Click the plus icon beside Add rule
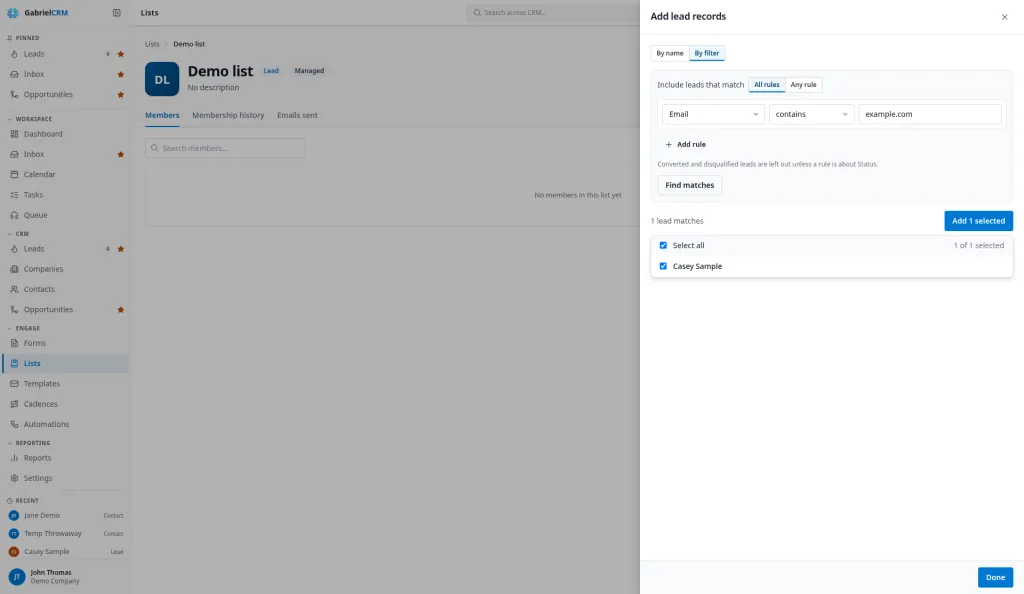1024x594 pixels. point(668,145)
